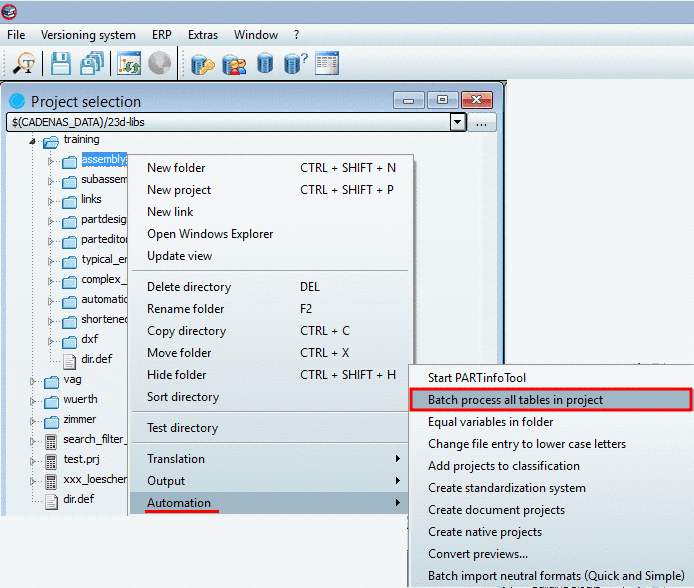Image resolution: width=694 pixels, height=588 pixels.
Task: Expand the vag folder node
Action: tap(33, 381)
